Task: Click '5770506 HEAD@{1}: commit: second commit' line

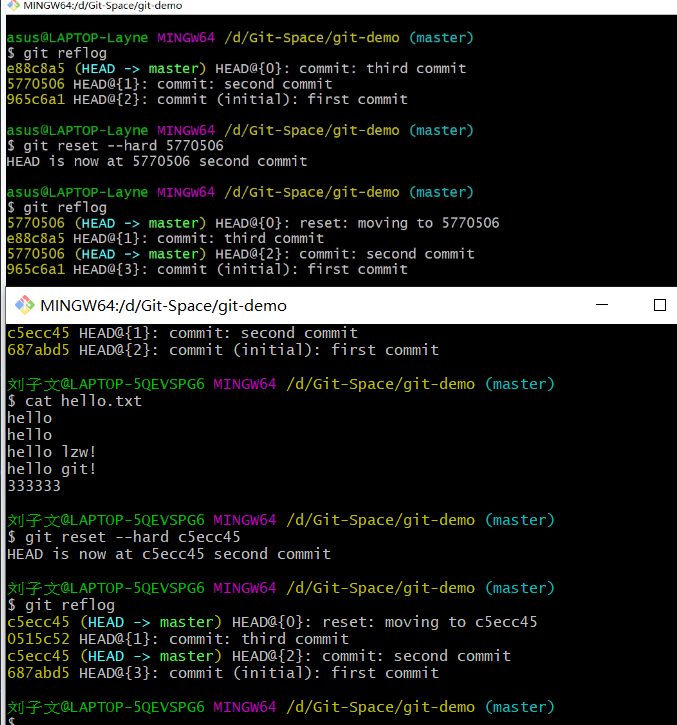Action: 169,84
